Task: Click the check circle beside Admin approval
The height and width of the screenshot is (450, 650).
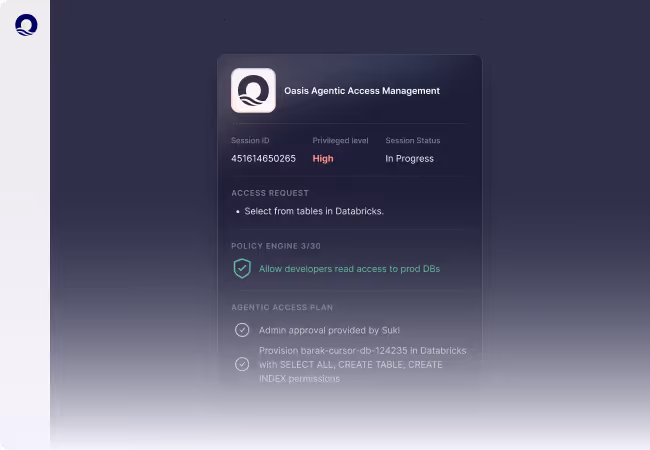Action: pos(242,330)
